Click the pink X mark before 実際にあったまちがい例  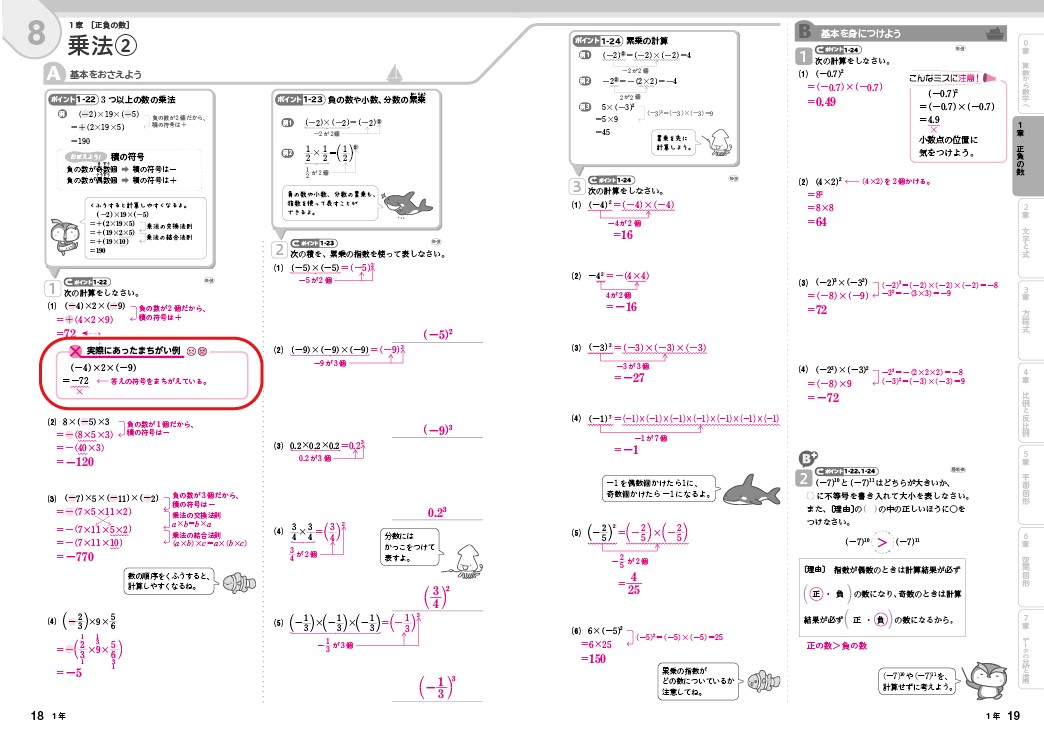click(x=75, y=351)
